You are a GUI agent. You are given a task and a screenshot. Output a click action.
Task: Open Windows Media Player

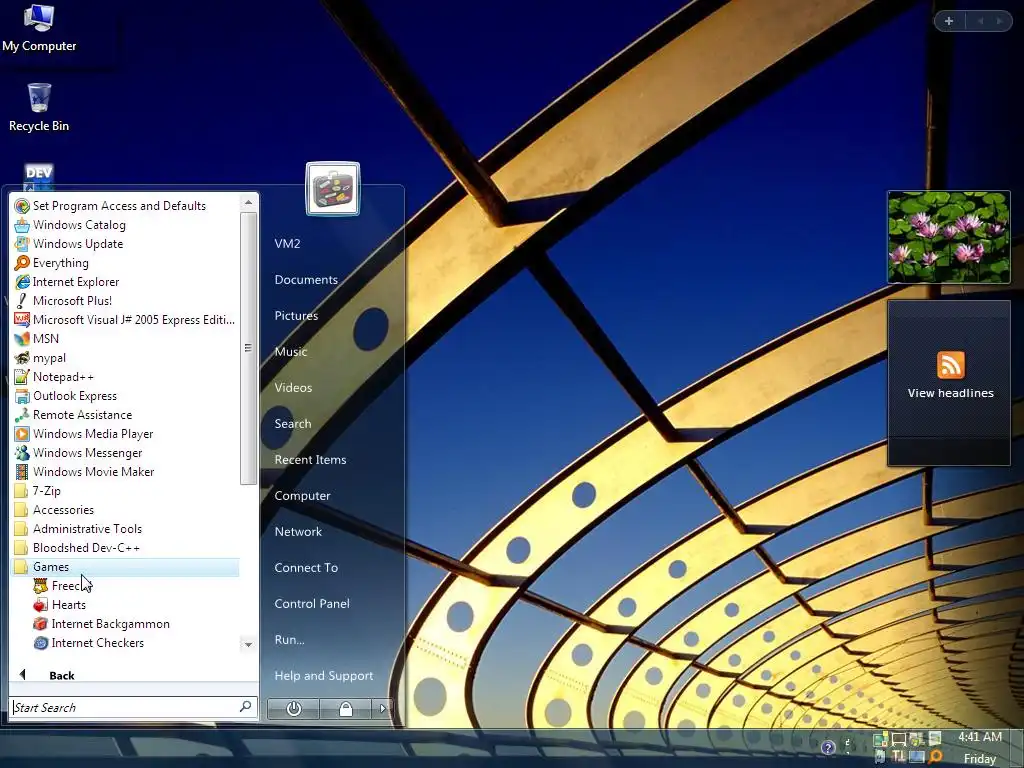pyautogui.click(x=125, y=434)
